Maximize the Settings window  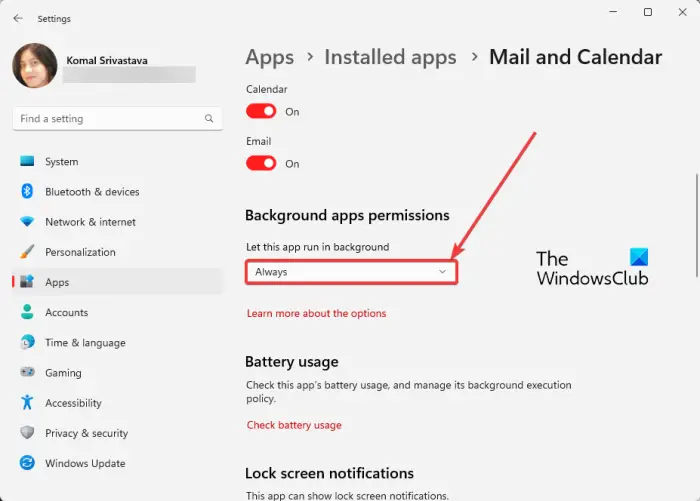point(648,12)
